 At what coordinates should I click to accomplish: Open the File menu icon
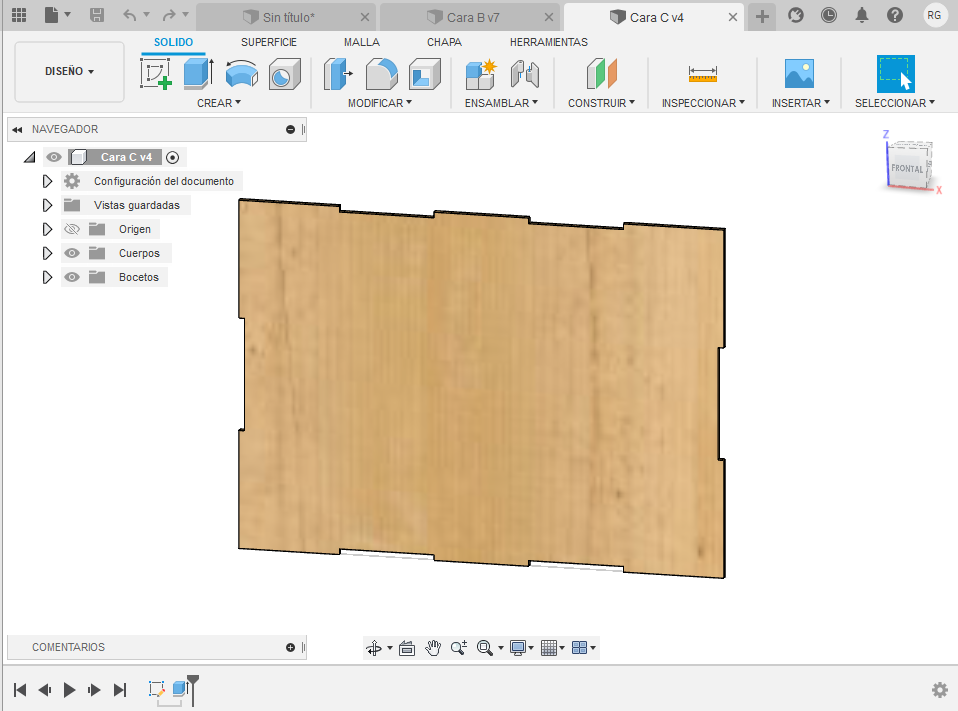tap(52, 15)
